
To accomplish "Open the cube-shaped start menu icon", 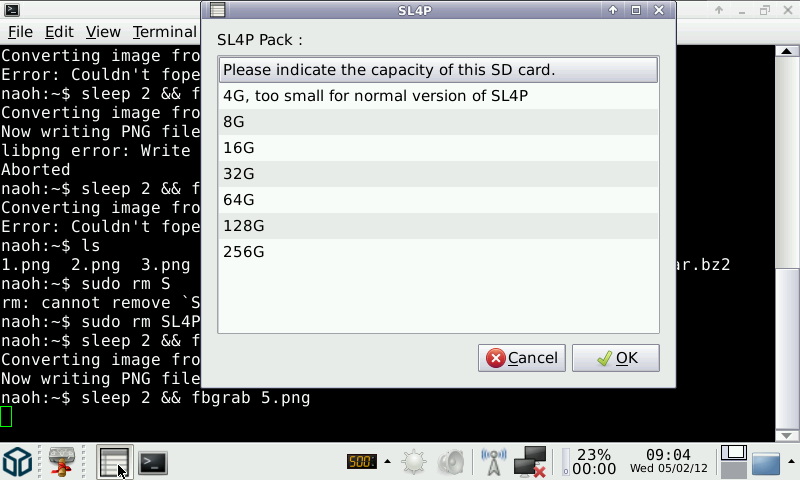I will (18, 462).
